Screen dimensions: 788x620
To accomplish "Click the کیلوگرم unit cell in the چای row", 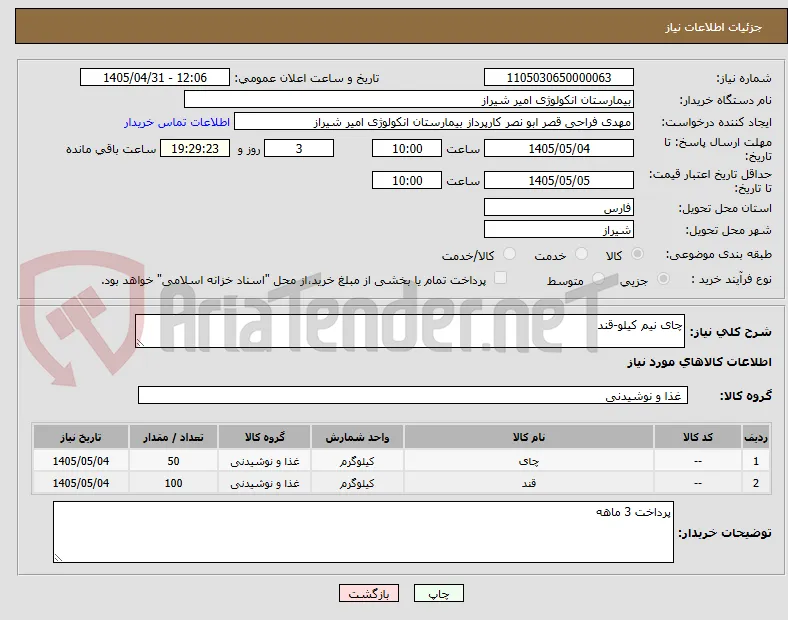I will (x=357, y=461).
